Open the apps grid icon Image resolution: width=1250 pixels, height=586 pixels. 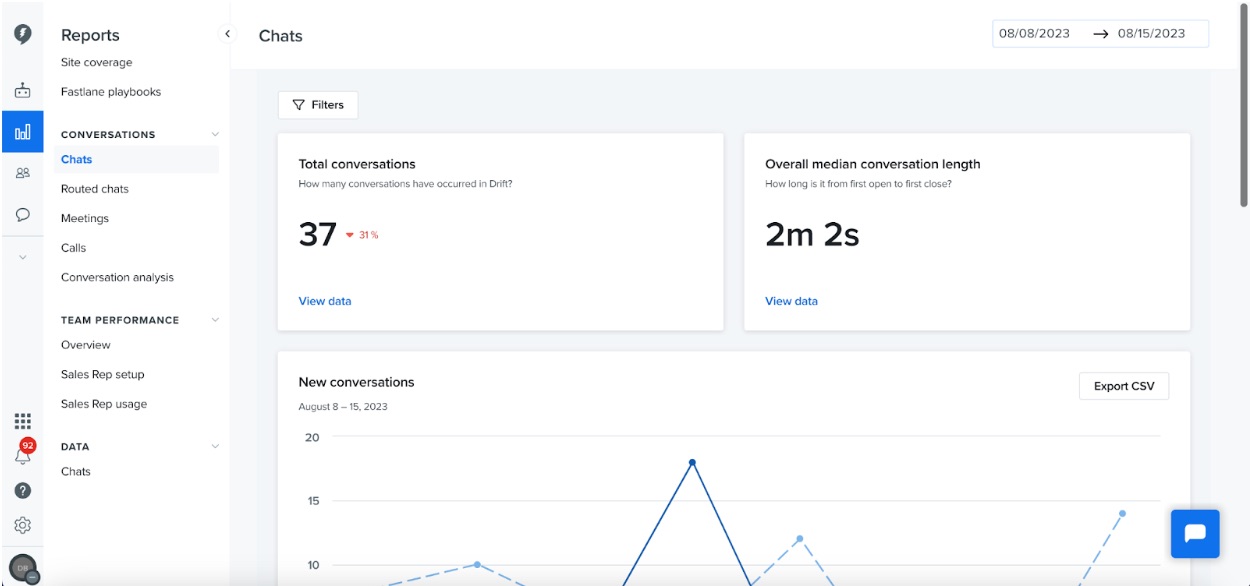pyautogui.click(x=22, y=421)
